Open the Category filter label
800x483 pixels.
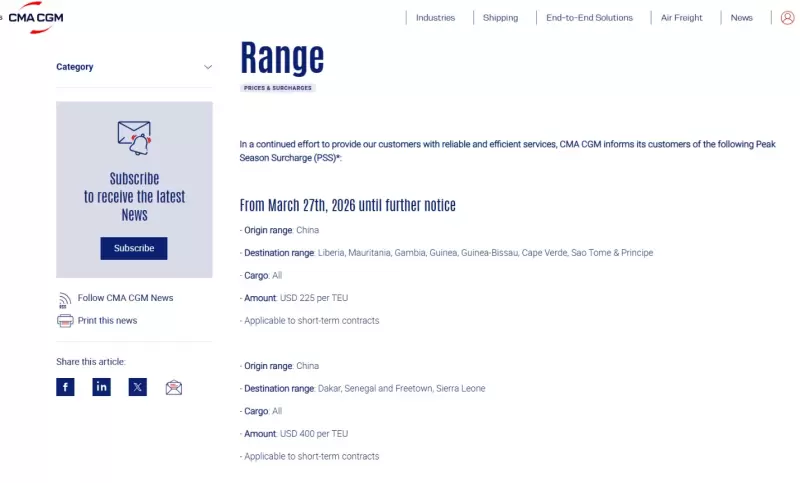(x=75, y=67)
